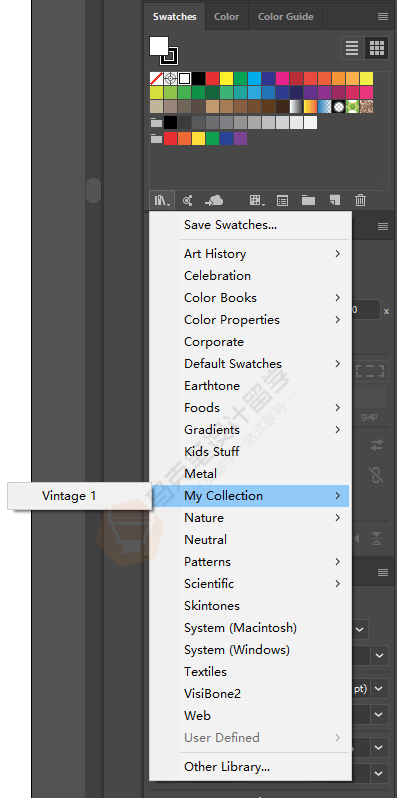397x798 pixels.
Task: Click the vertical scrollbar handle on left dock
Action: pos(93,190)
